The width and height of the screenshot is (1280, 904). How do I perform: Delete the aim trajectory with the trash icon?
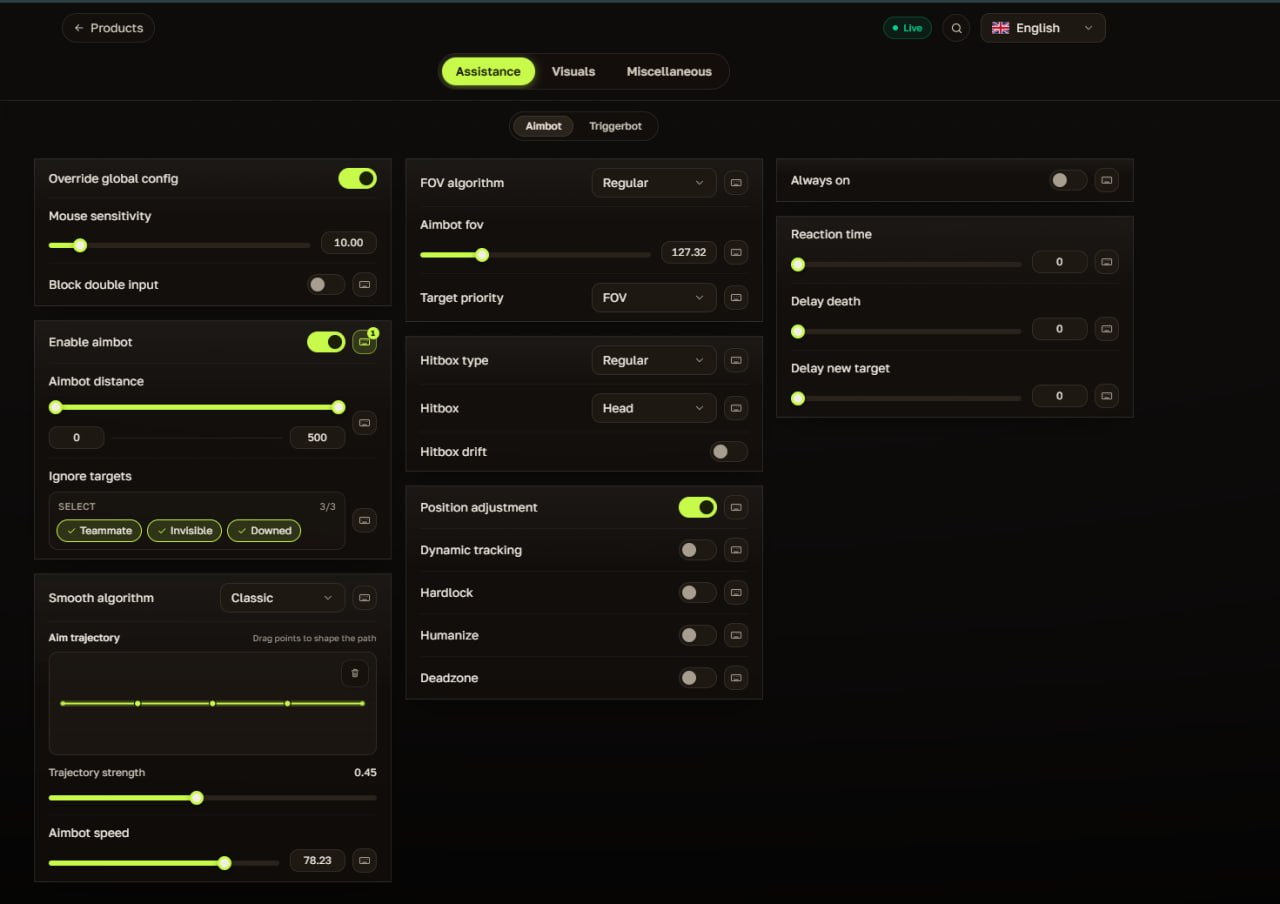(355, 673)
